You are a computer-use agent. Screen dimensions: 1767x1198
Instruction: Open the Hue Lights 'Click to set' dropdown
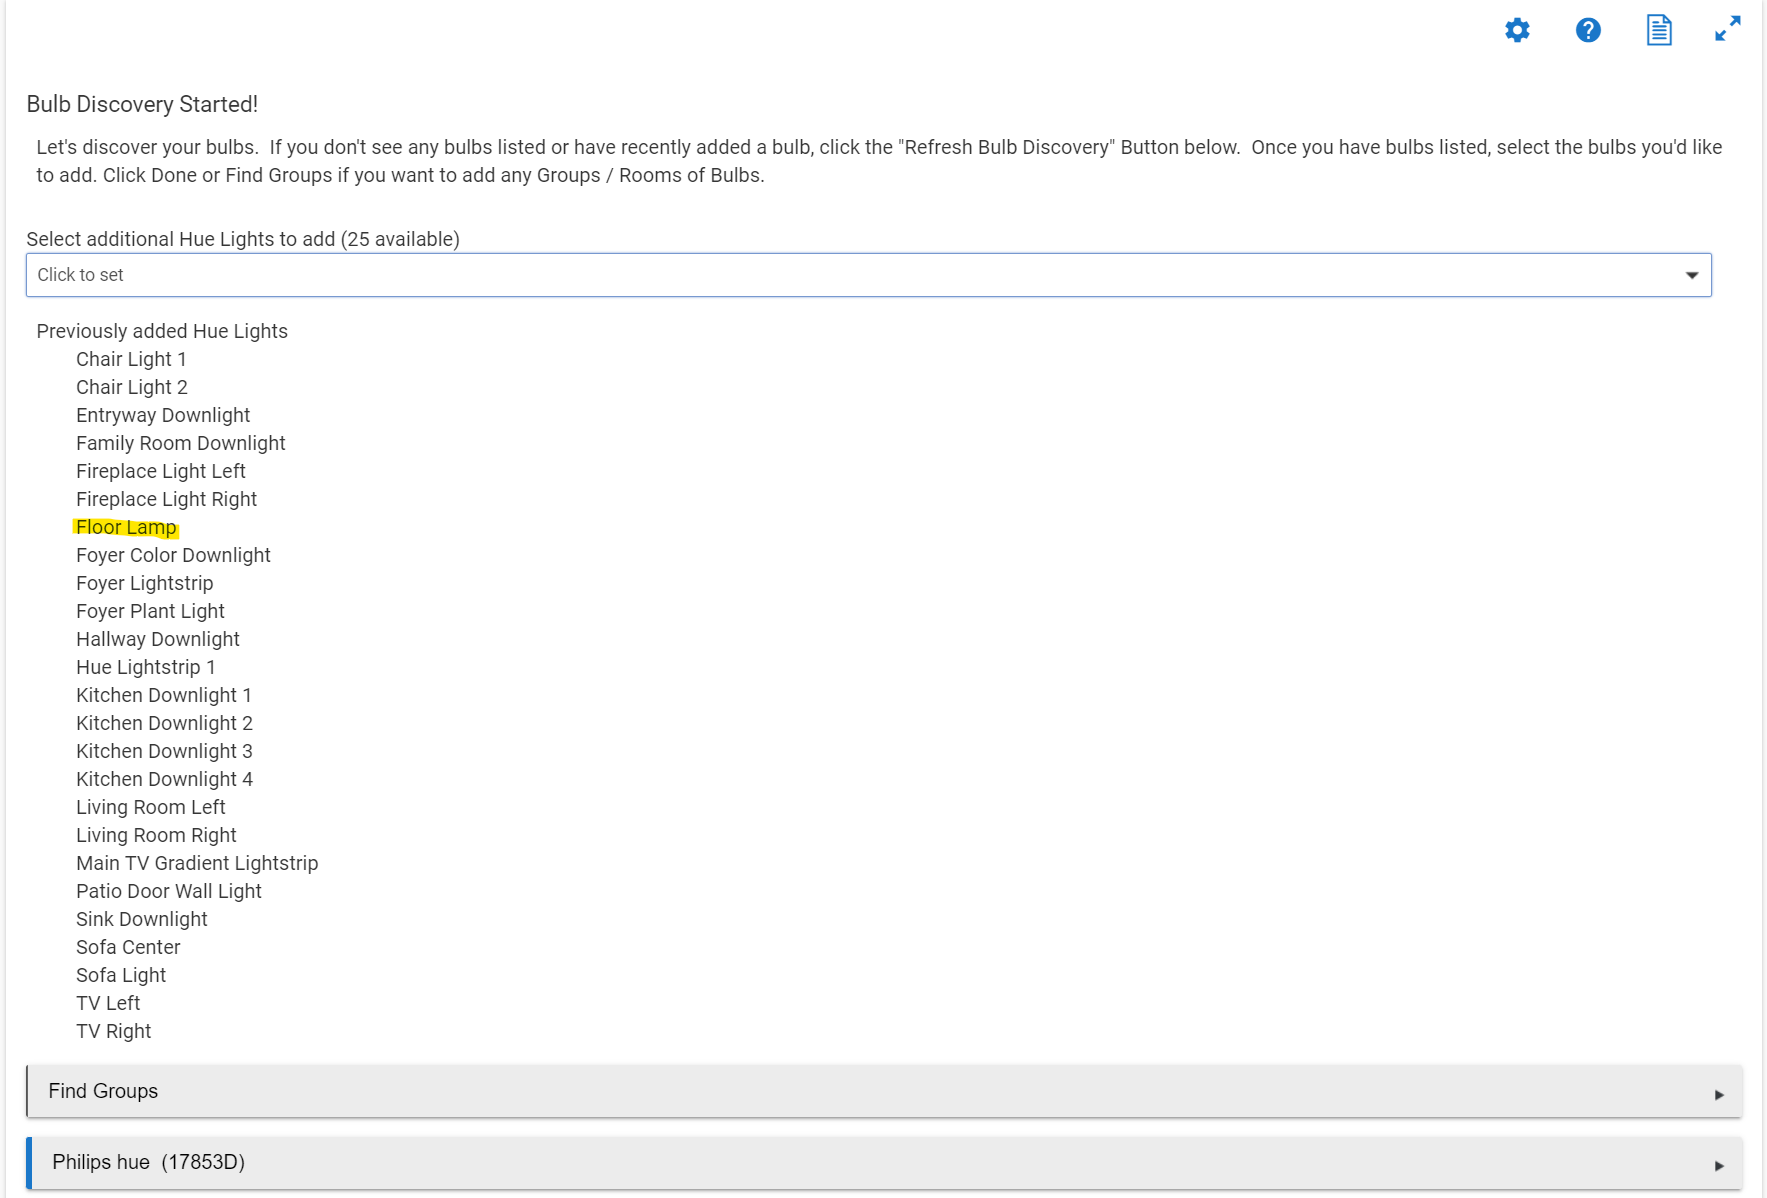tap(868, 275)
